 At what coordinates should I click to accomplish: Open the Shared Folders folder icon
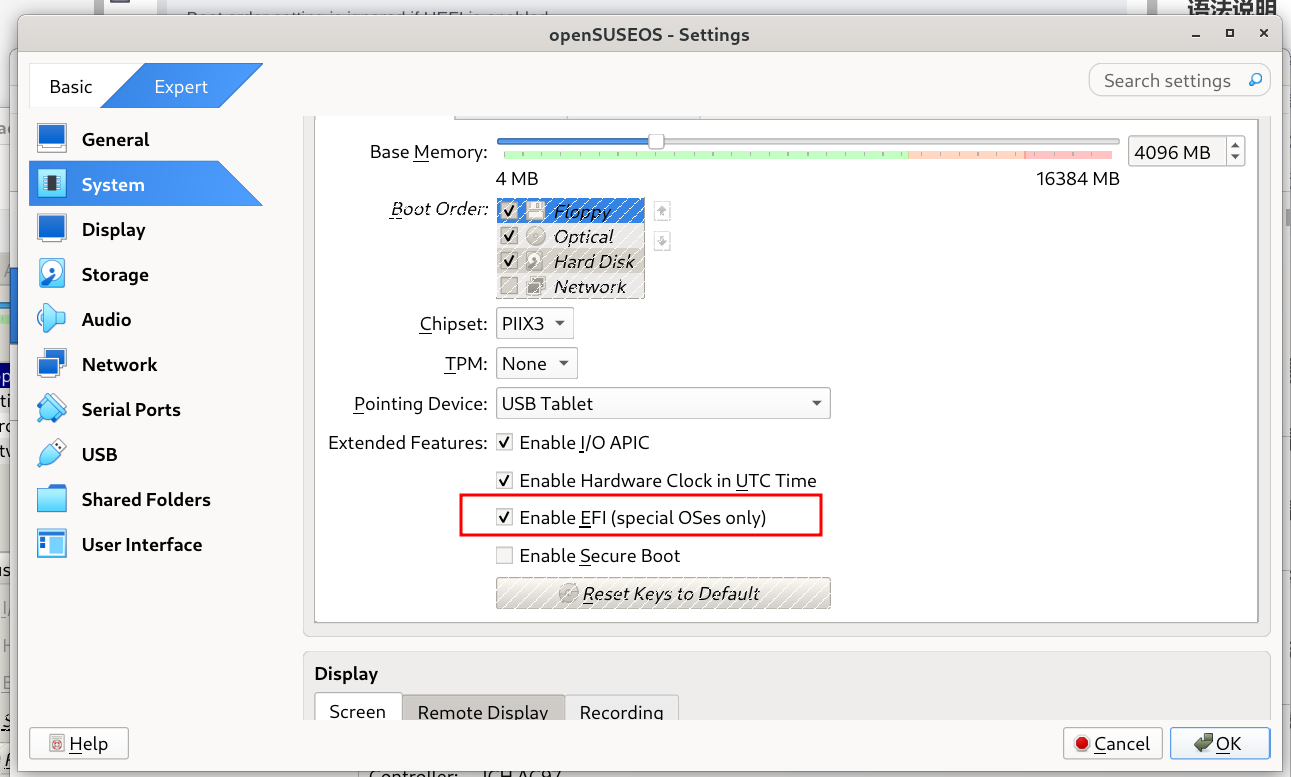(52, 499)
